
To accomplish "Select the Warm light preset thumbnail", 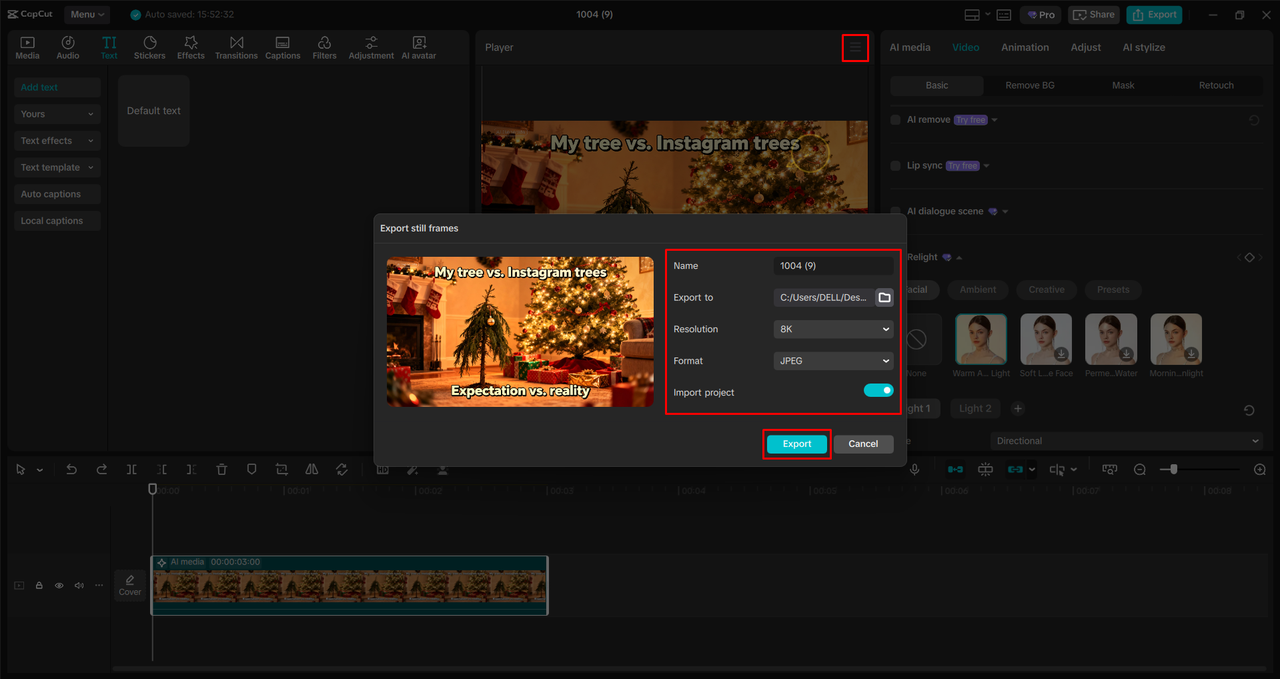I will coord(980,340).
